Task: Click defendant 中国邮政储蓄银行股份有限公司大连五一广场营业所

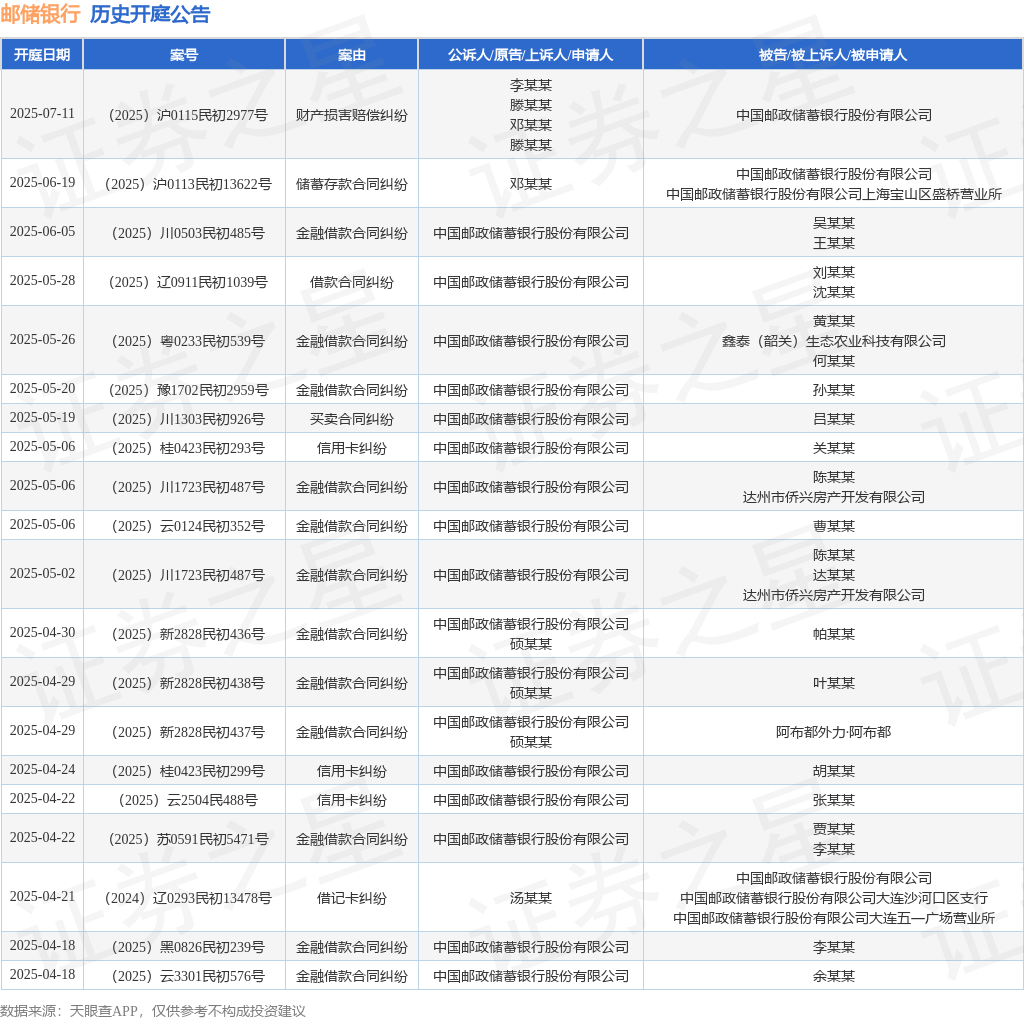Action: coord(833,917)
